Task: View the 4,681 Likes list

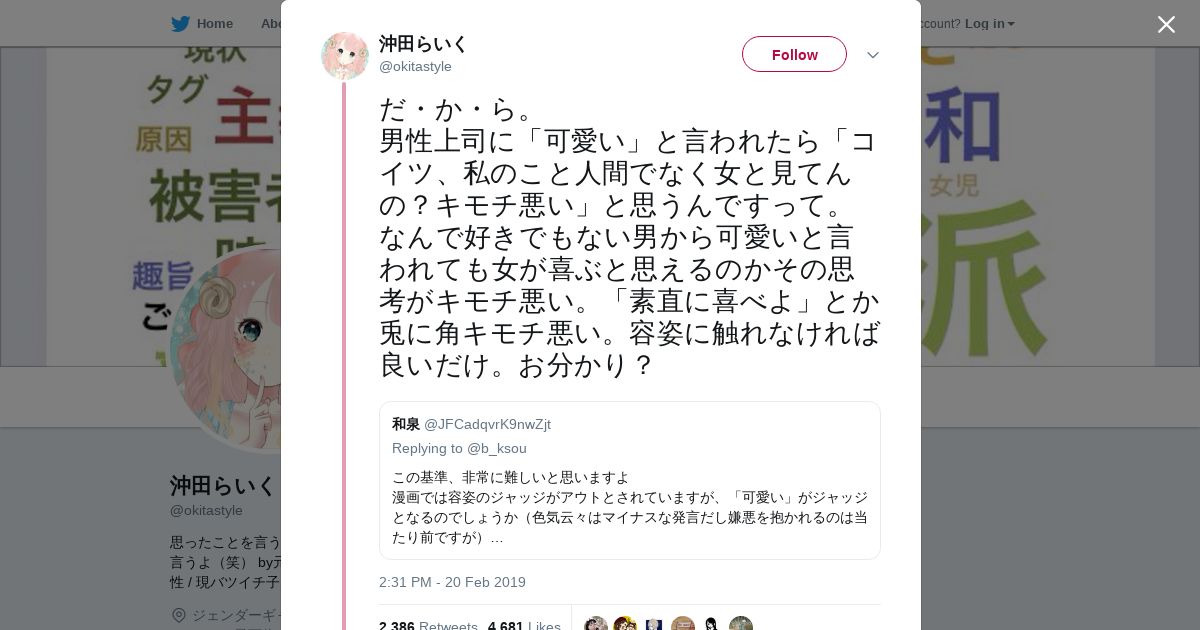Action: (523, 626)
